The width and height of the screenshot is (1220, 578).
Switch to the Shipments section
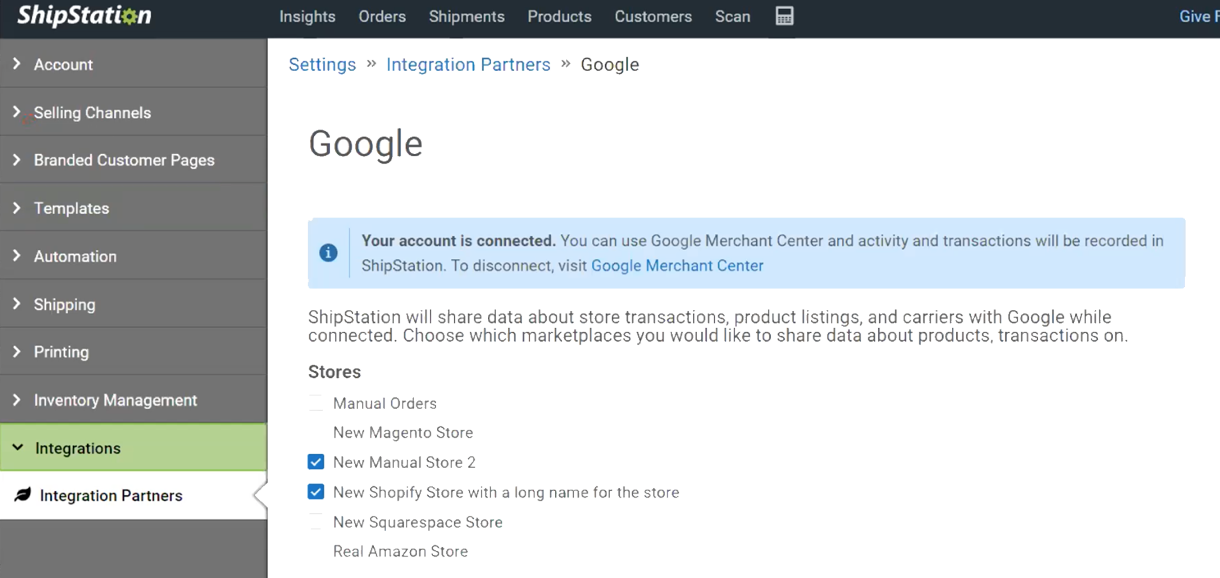466,16
